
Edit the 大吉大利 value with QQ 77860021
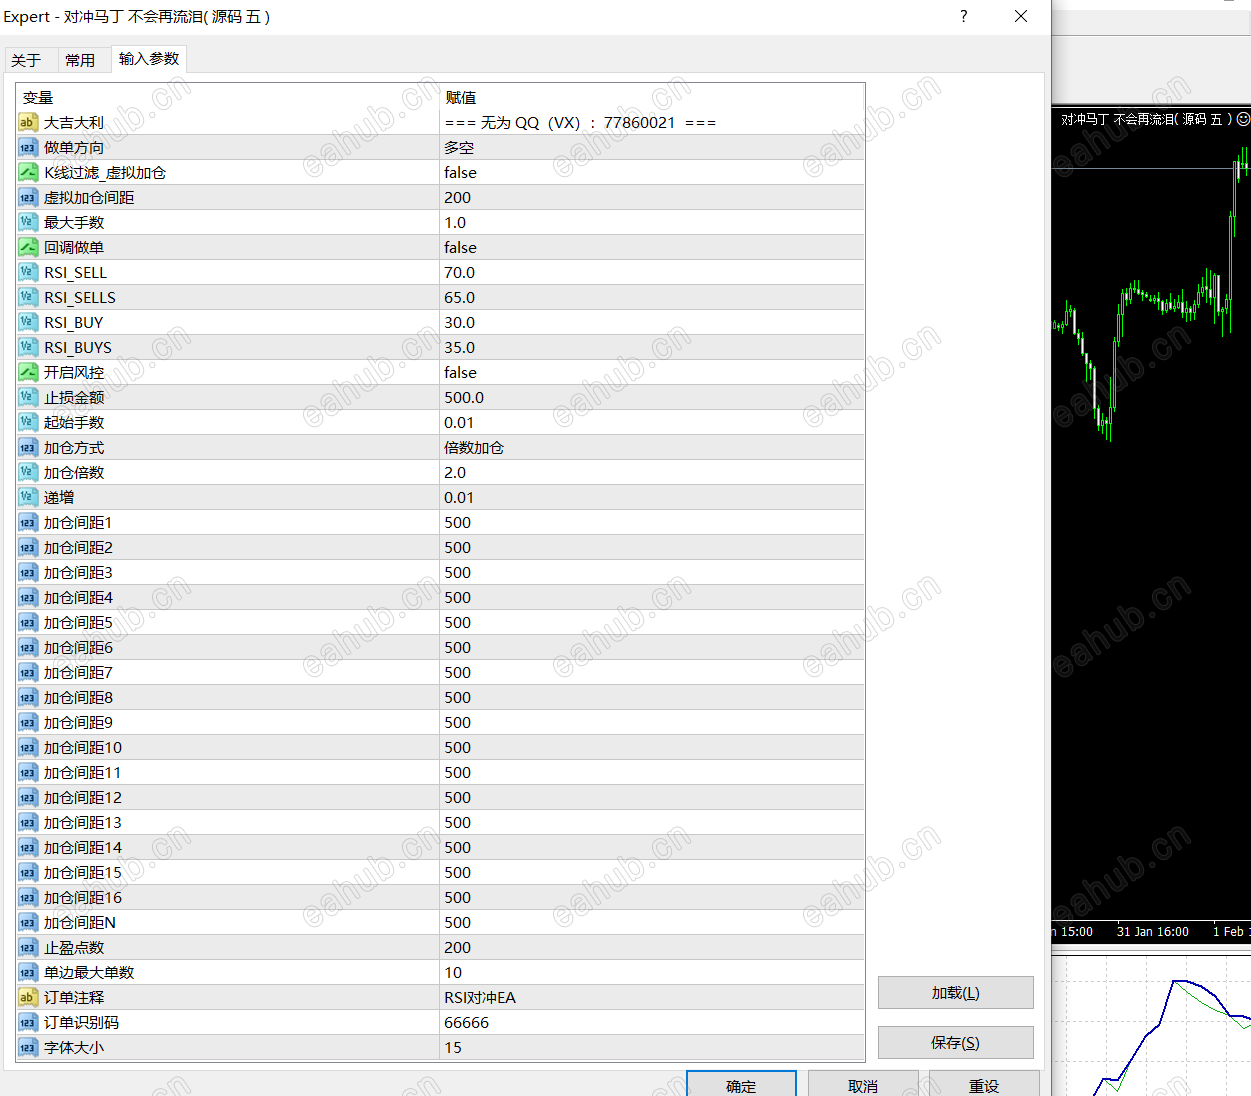click(x=652, y=122)
